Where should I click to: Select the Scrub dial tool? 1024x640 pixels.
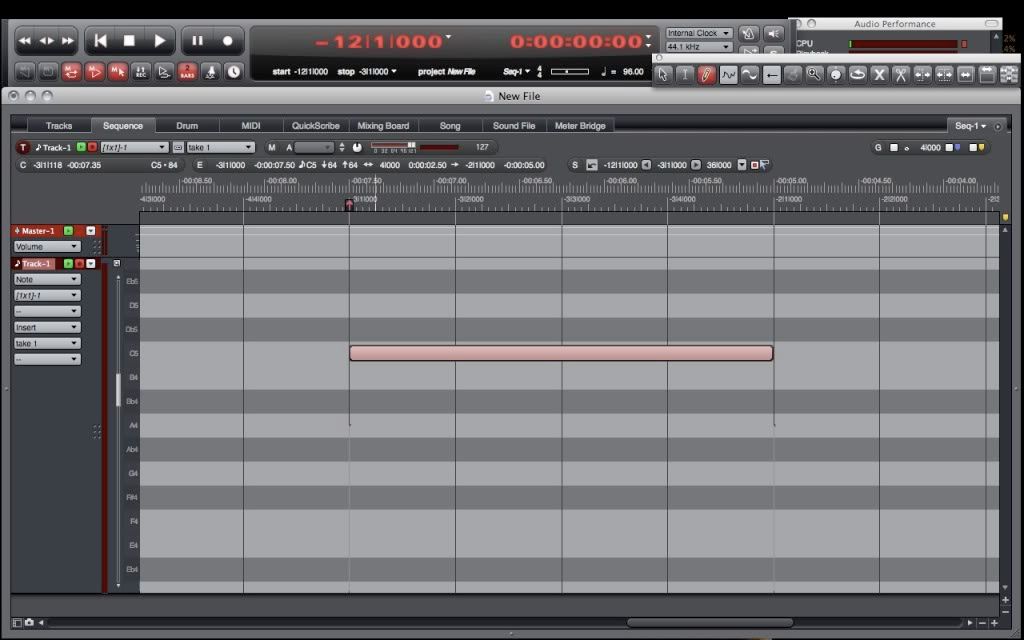[836, 75]
